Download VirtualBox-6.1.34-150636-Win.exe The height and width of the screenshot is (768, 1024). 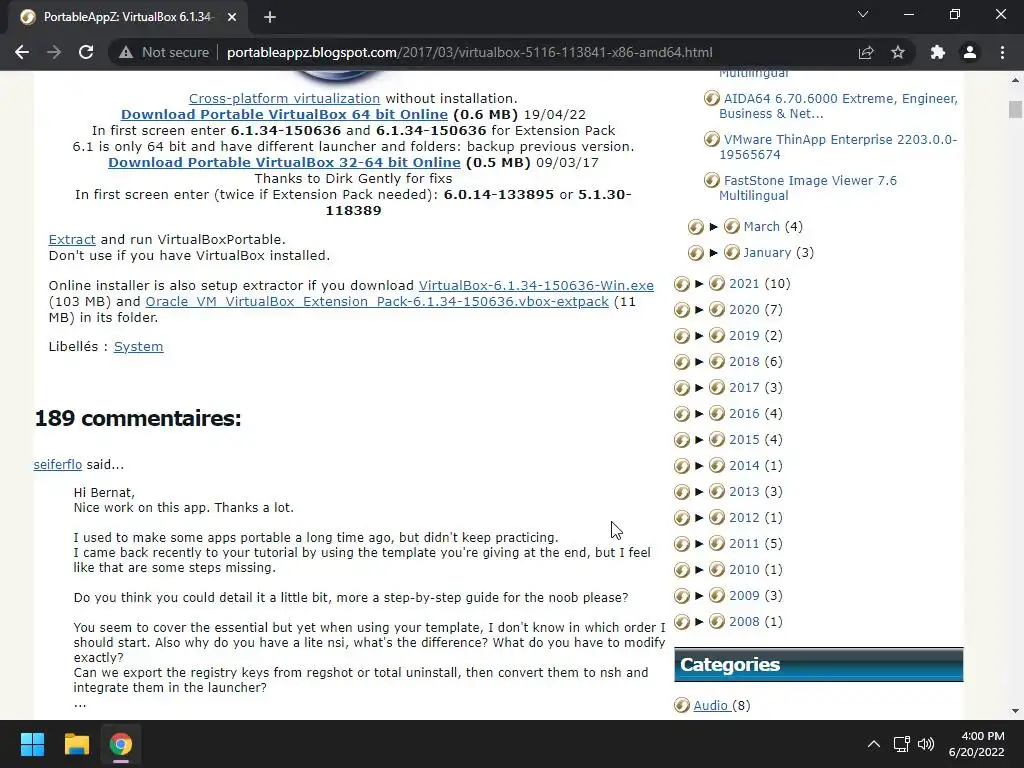click(x=536, y=285)
